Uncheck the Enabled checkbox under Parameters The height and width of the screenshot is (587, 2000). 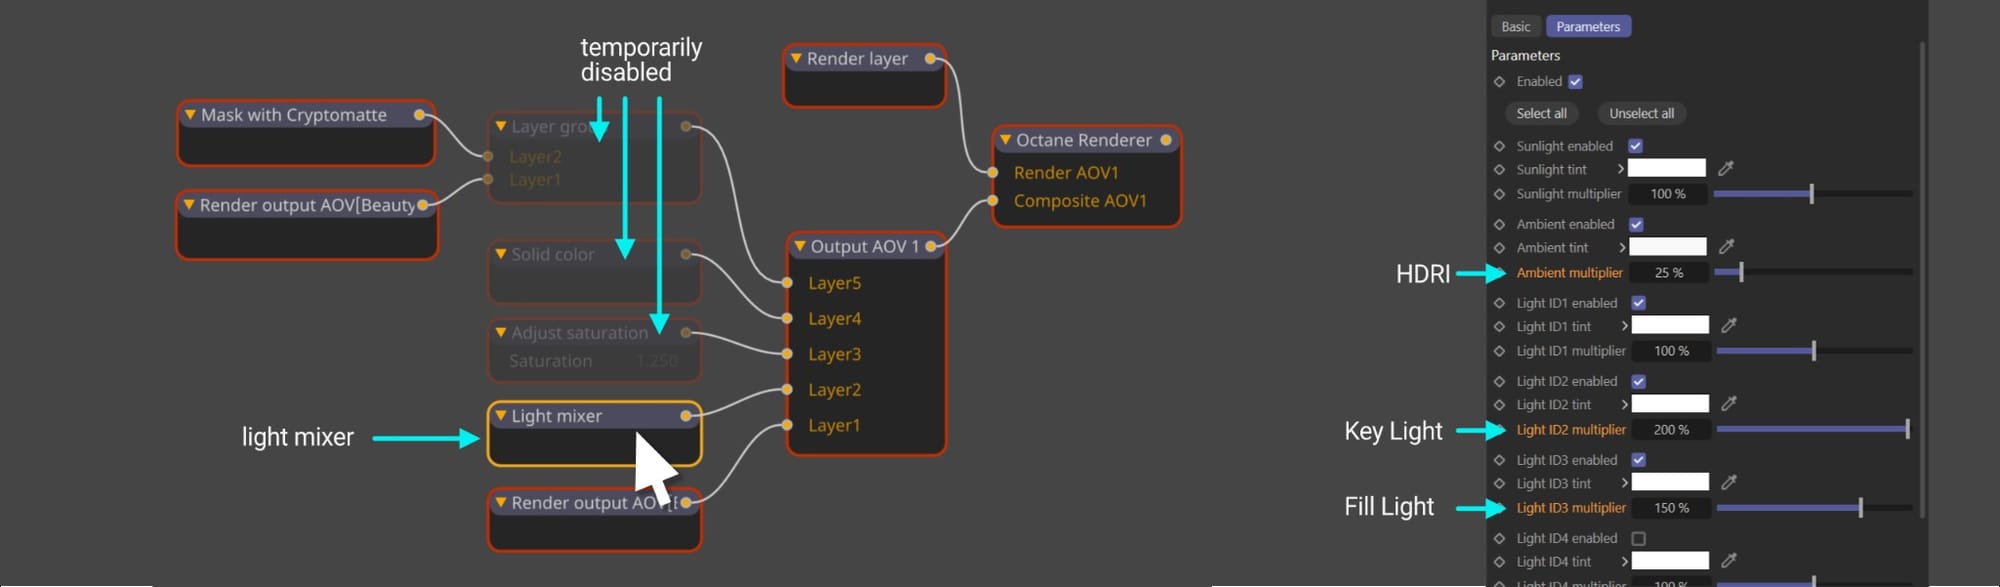point(1576,82)
